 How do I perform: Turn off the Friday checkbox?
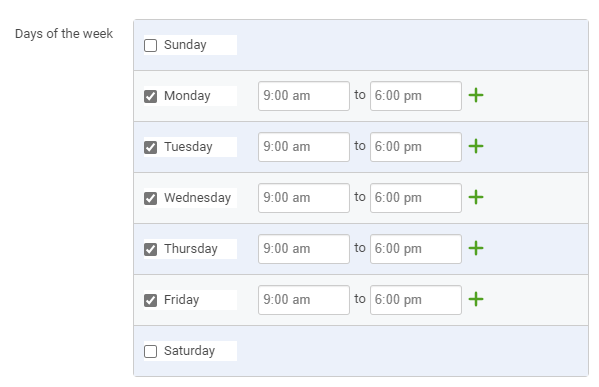point(151,300)
